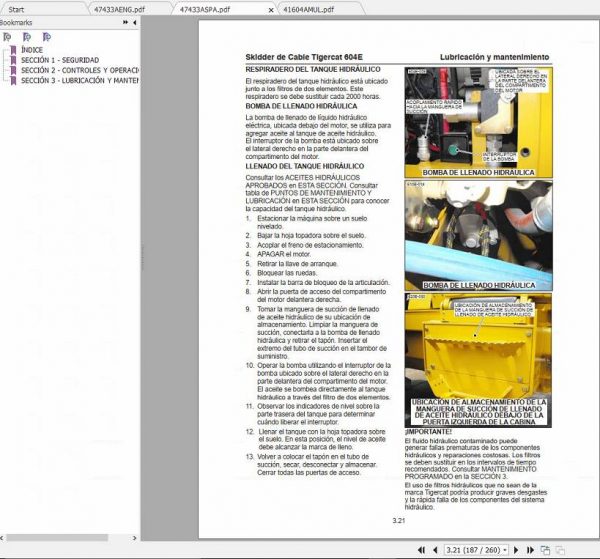Select the 47433ASPA.pdf tab

point(205,9)
